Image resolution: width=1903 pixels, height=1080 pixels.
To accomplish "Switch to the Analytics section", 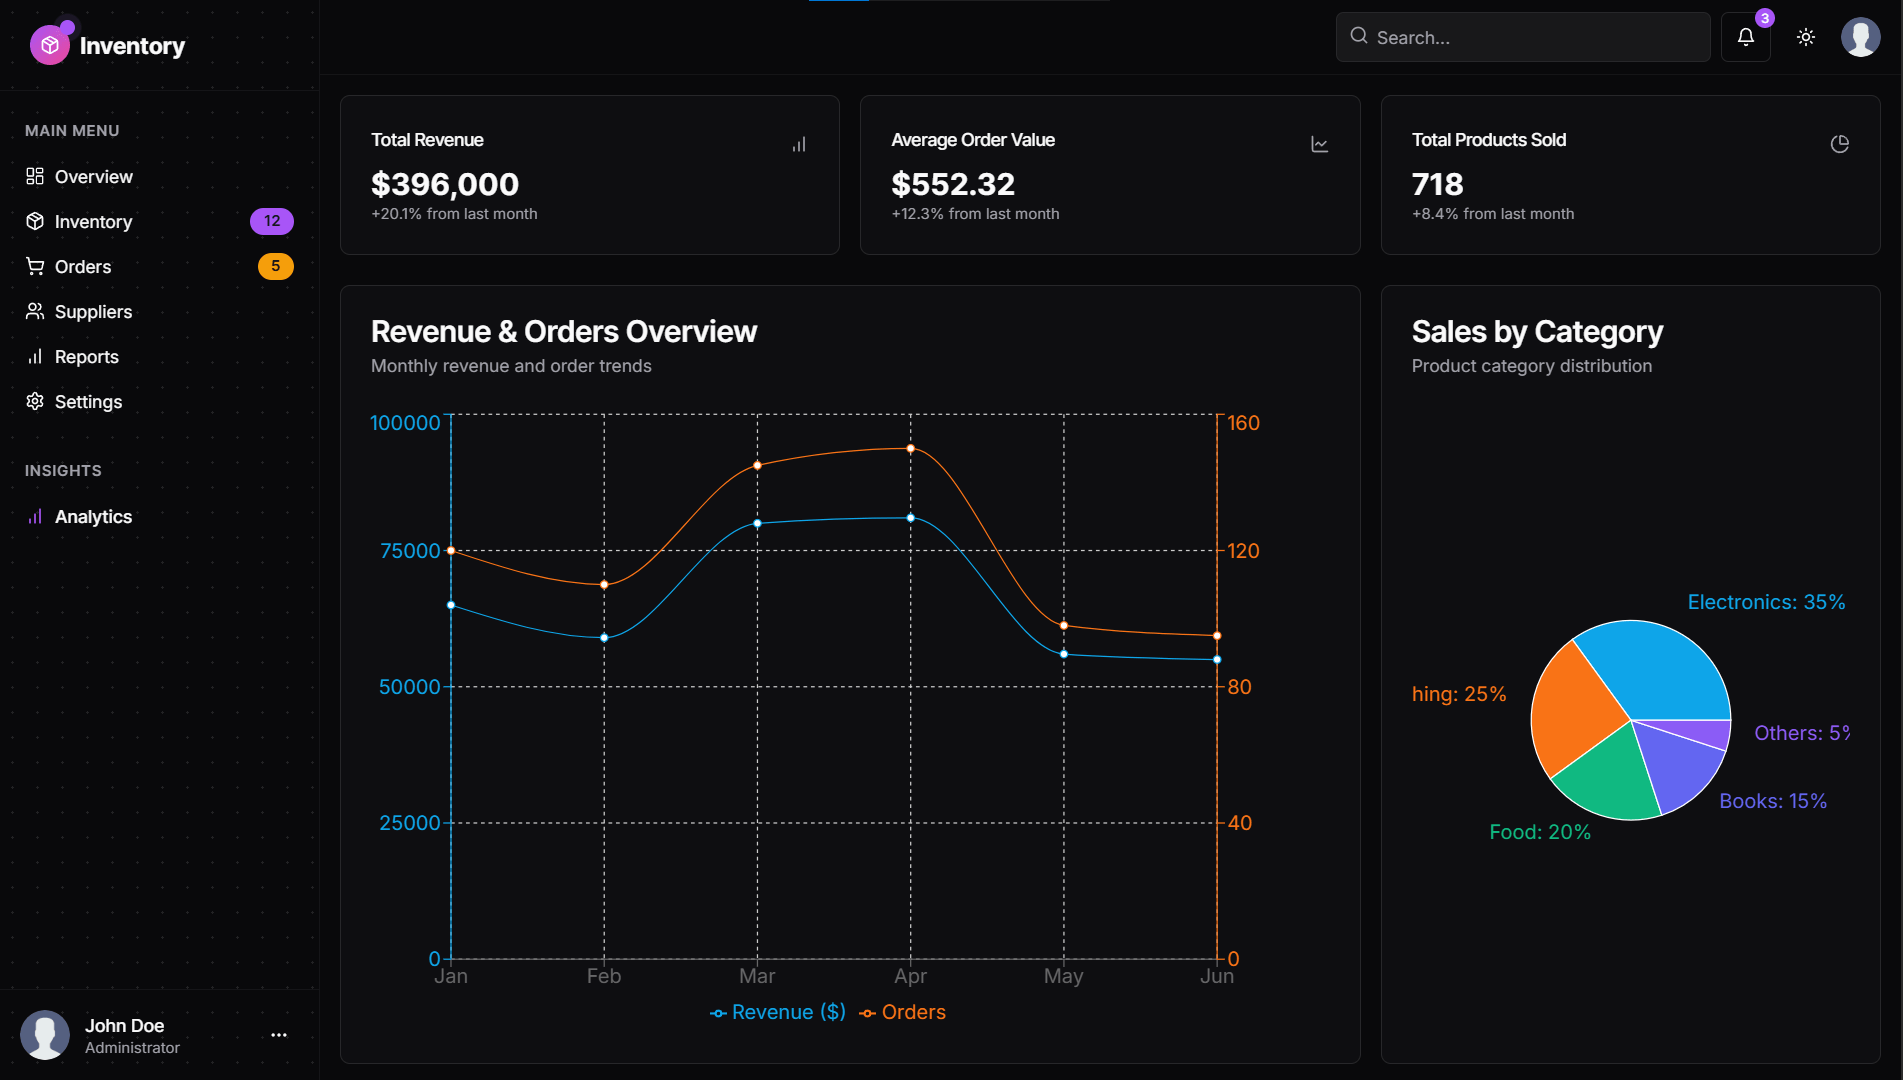I will click(93, 516).
